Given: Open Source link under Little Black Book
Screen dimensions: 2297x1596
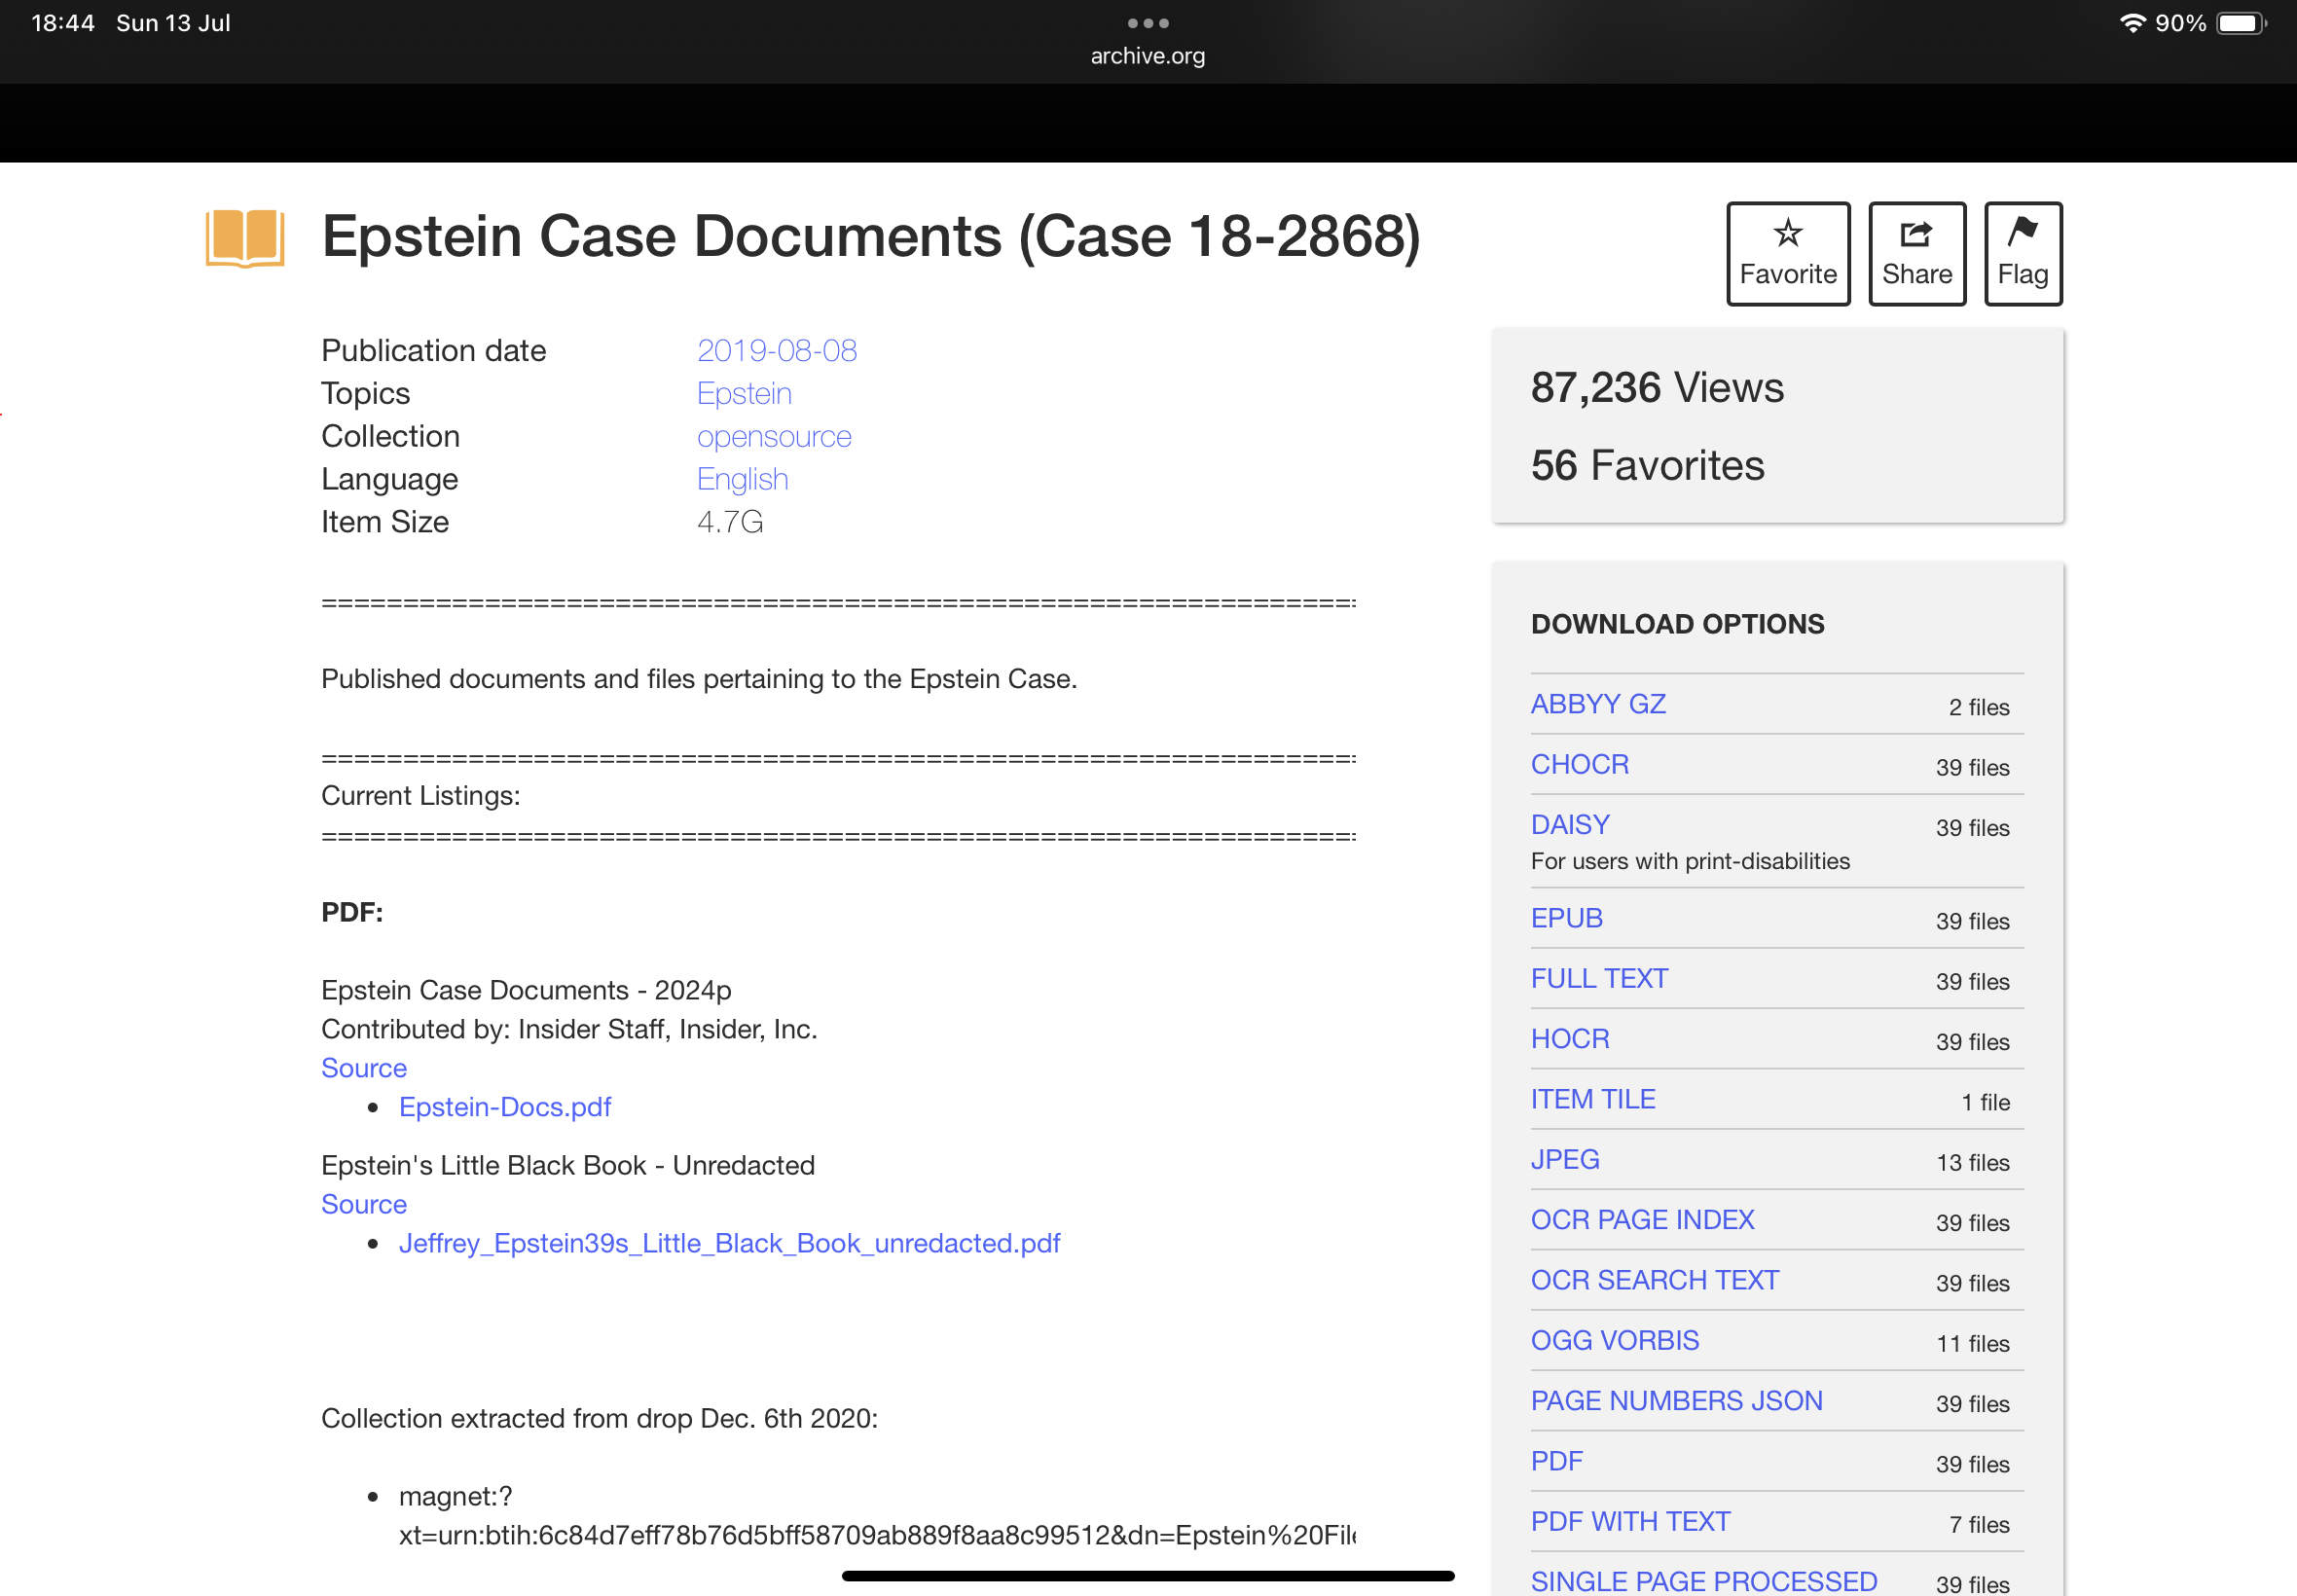Looking at the screenshot, I should 364,1204.
